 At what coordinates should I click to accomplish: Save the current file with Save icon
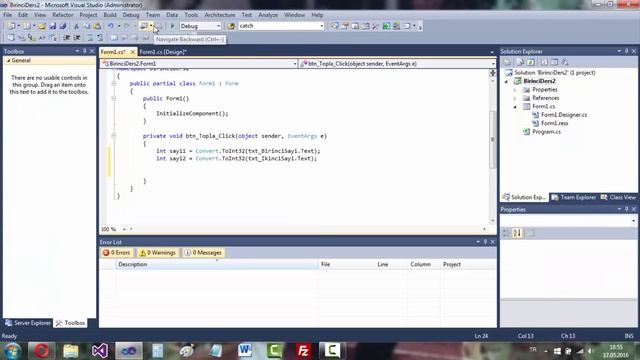[53, 26]
